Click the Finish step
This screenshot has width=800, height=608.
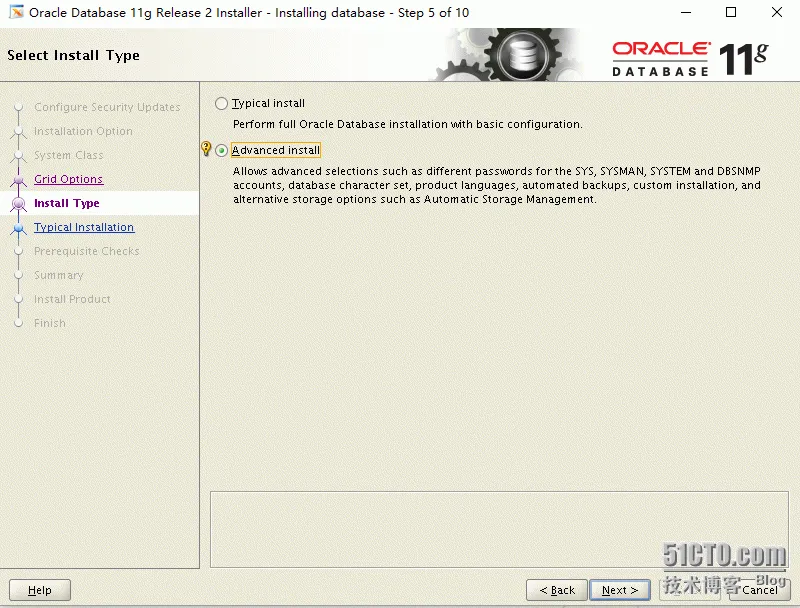pos(49,323)
